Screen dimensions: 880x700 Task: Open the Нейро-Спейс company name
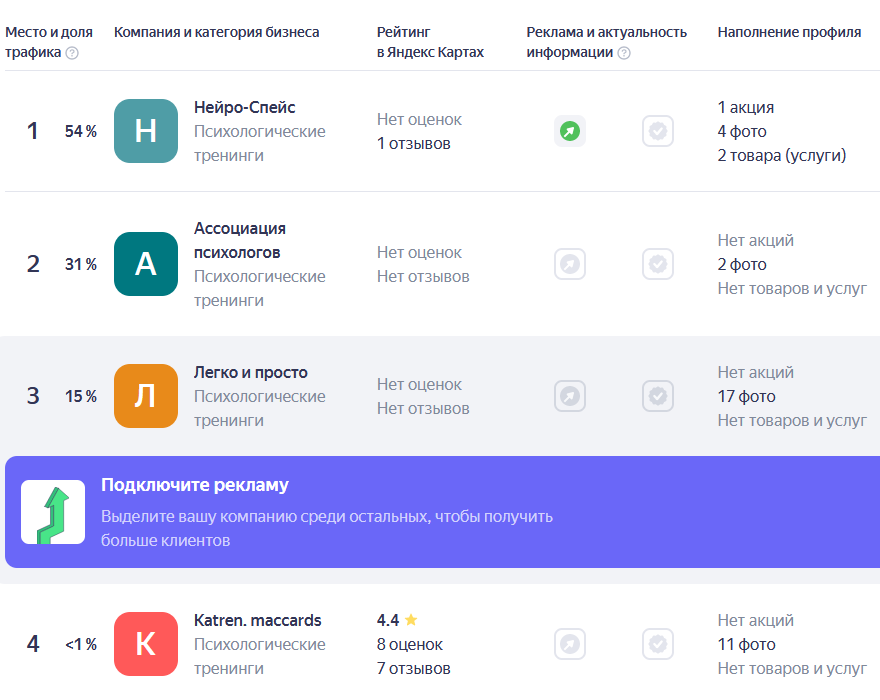point(245,107)
